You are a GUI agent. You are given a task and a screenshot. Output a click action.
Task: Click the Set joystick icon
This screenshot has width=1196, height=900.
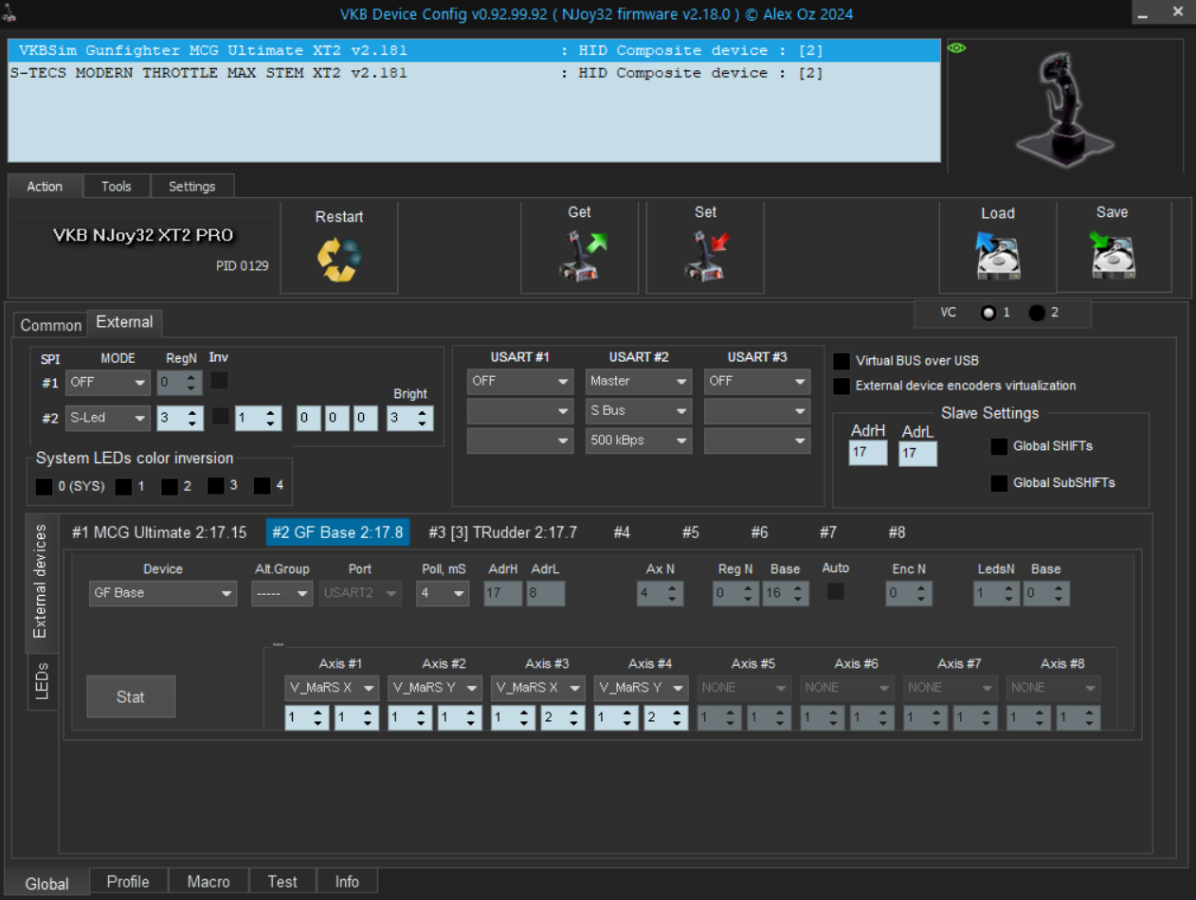pyautogui.click(x=705, y=258)
